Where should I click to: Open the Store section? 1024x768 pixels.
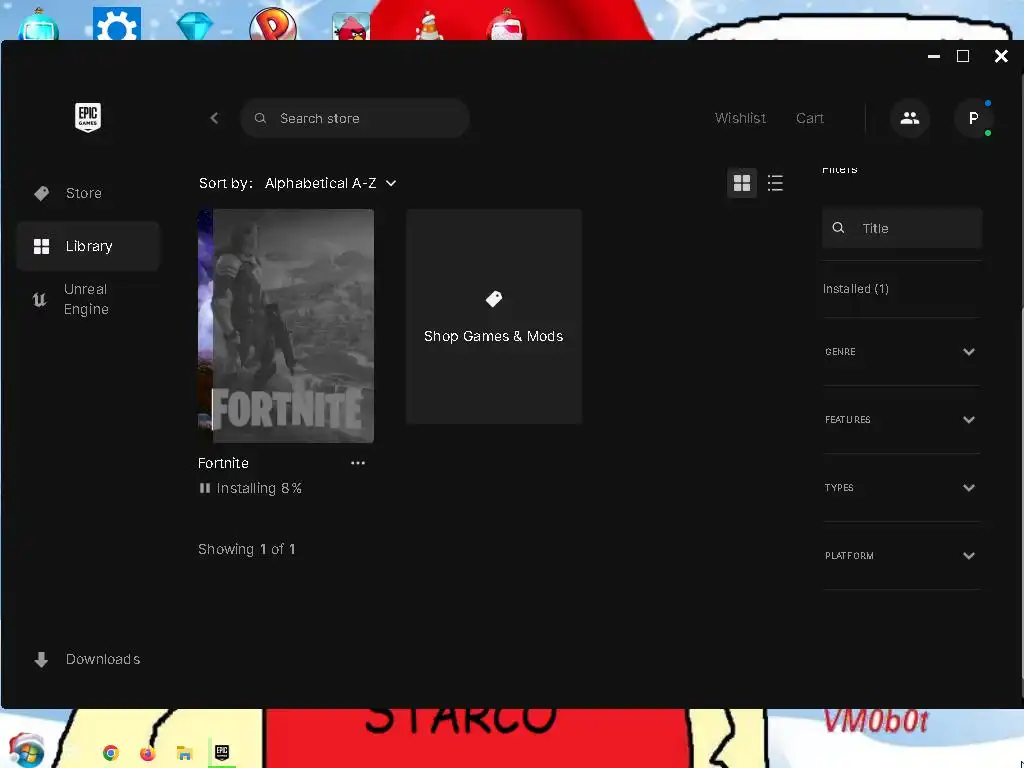tap(88, 193)
